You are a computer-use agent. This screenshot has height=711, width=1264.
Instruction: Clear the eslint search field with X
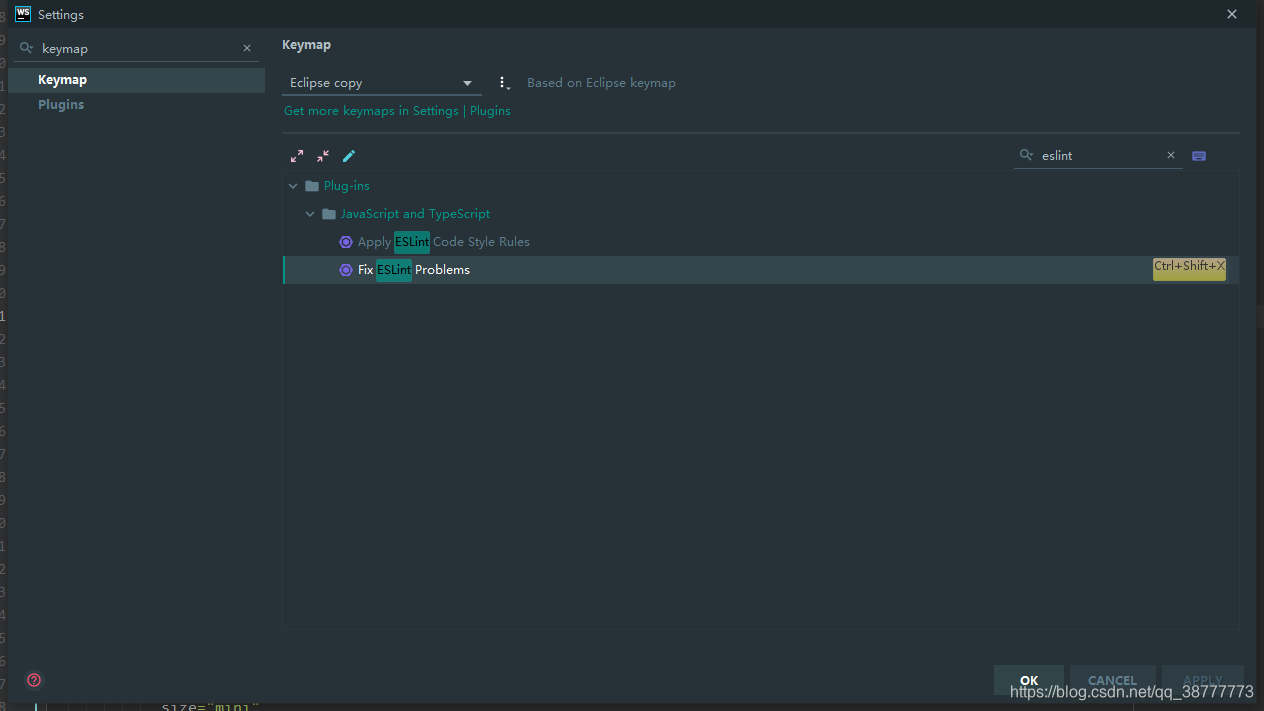(1171, 155)
